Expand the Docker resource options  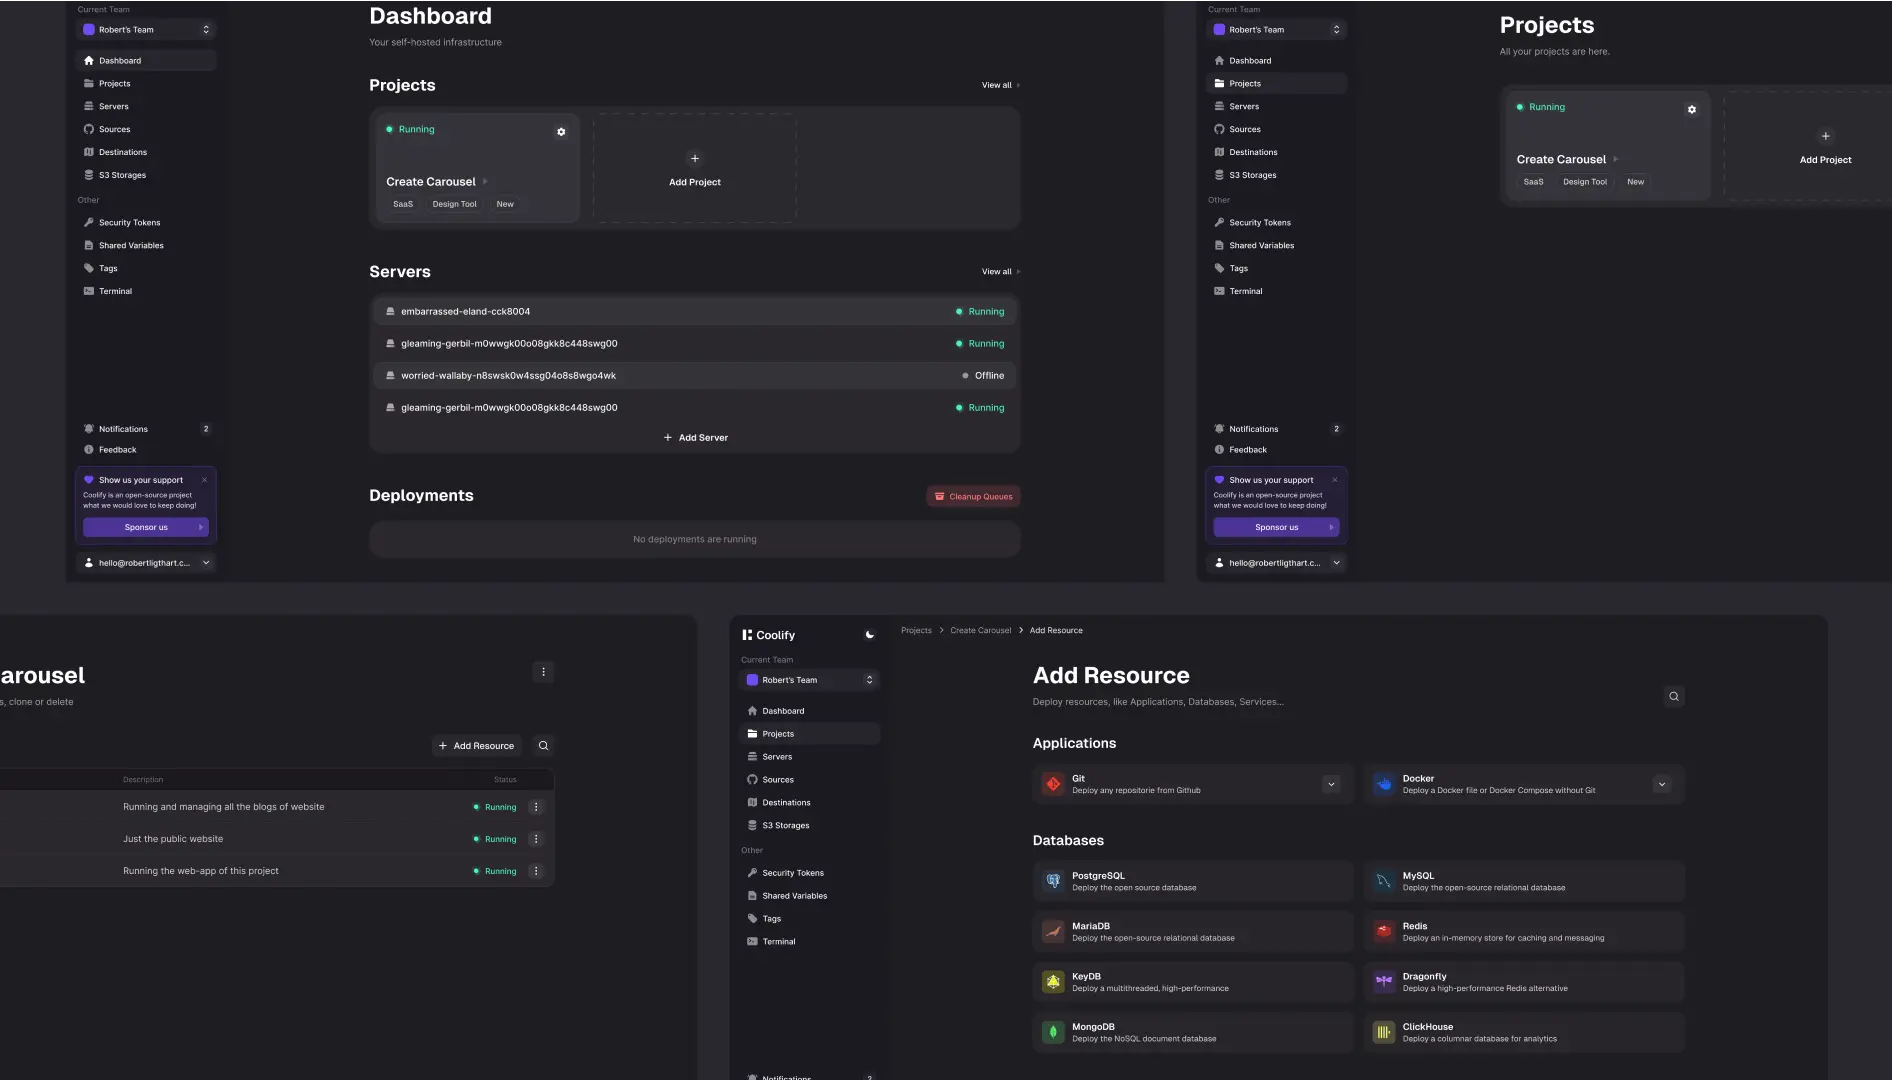tap(1662, 784)
